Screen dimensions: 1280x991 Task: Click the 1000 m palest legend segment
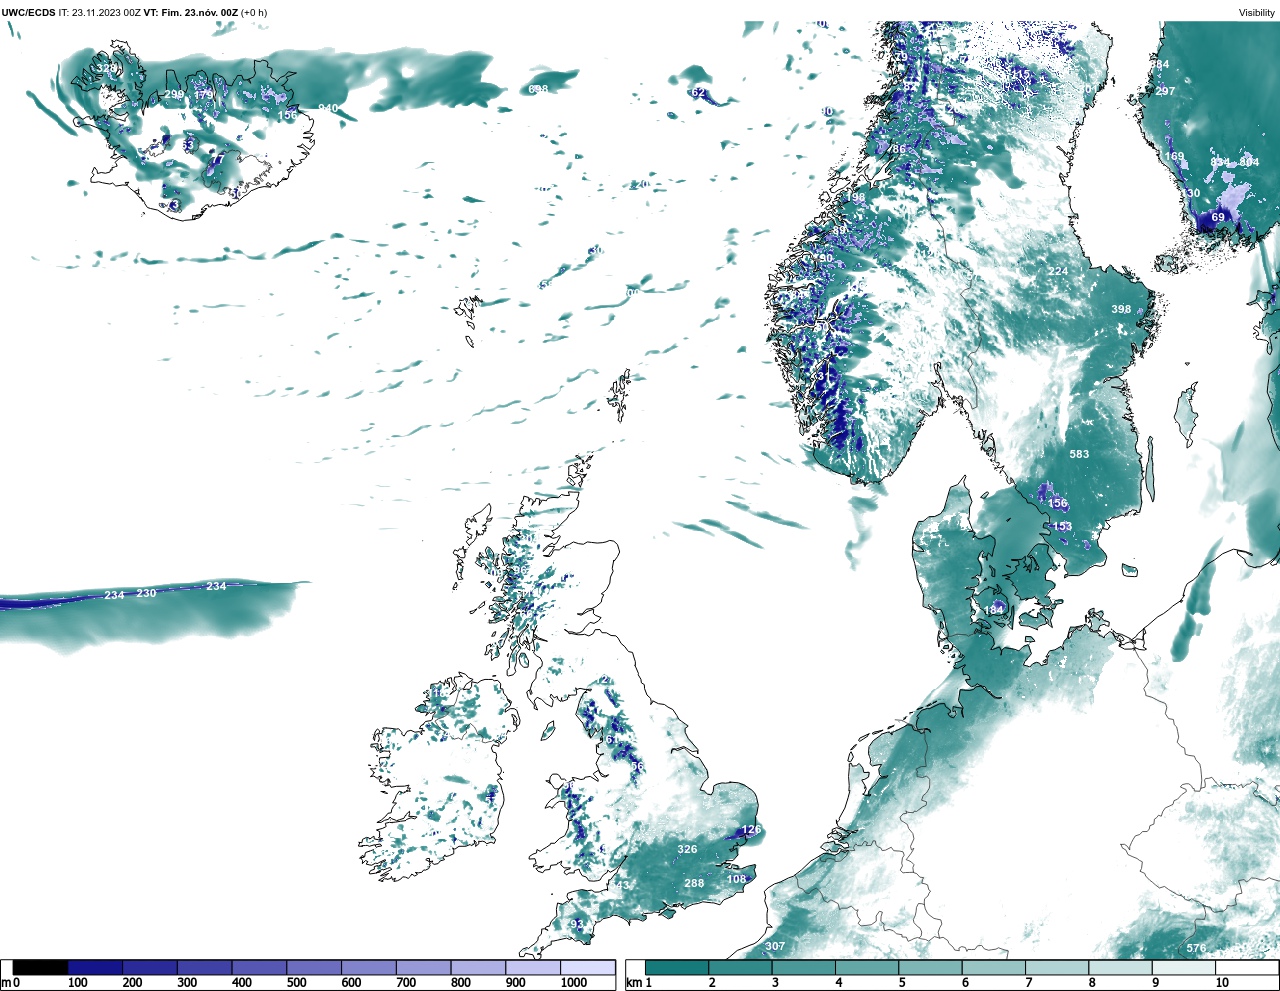(x=587, y=968)
